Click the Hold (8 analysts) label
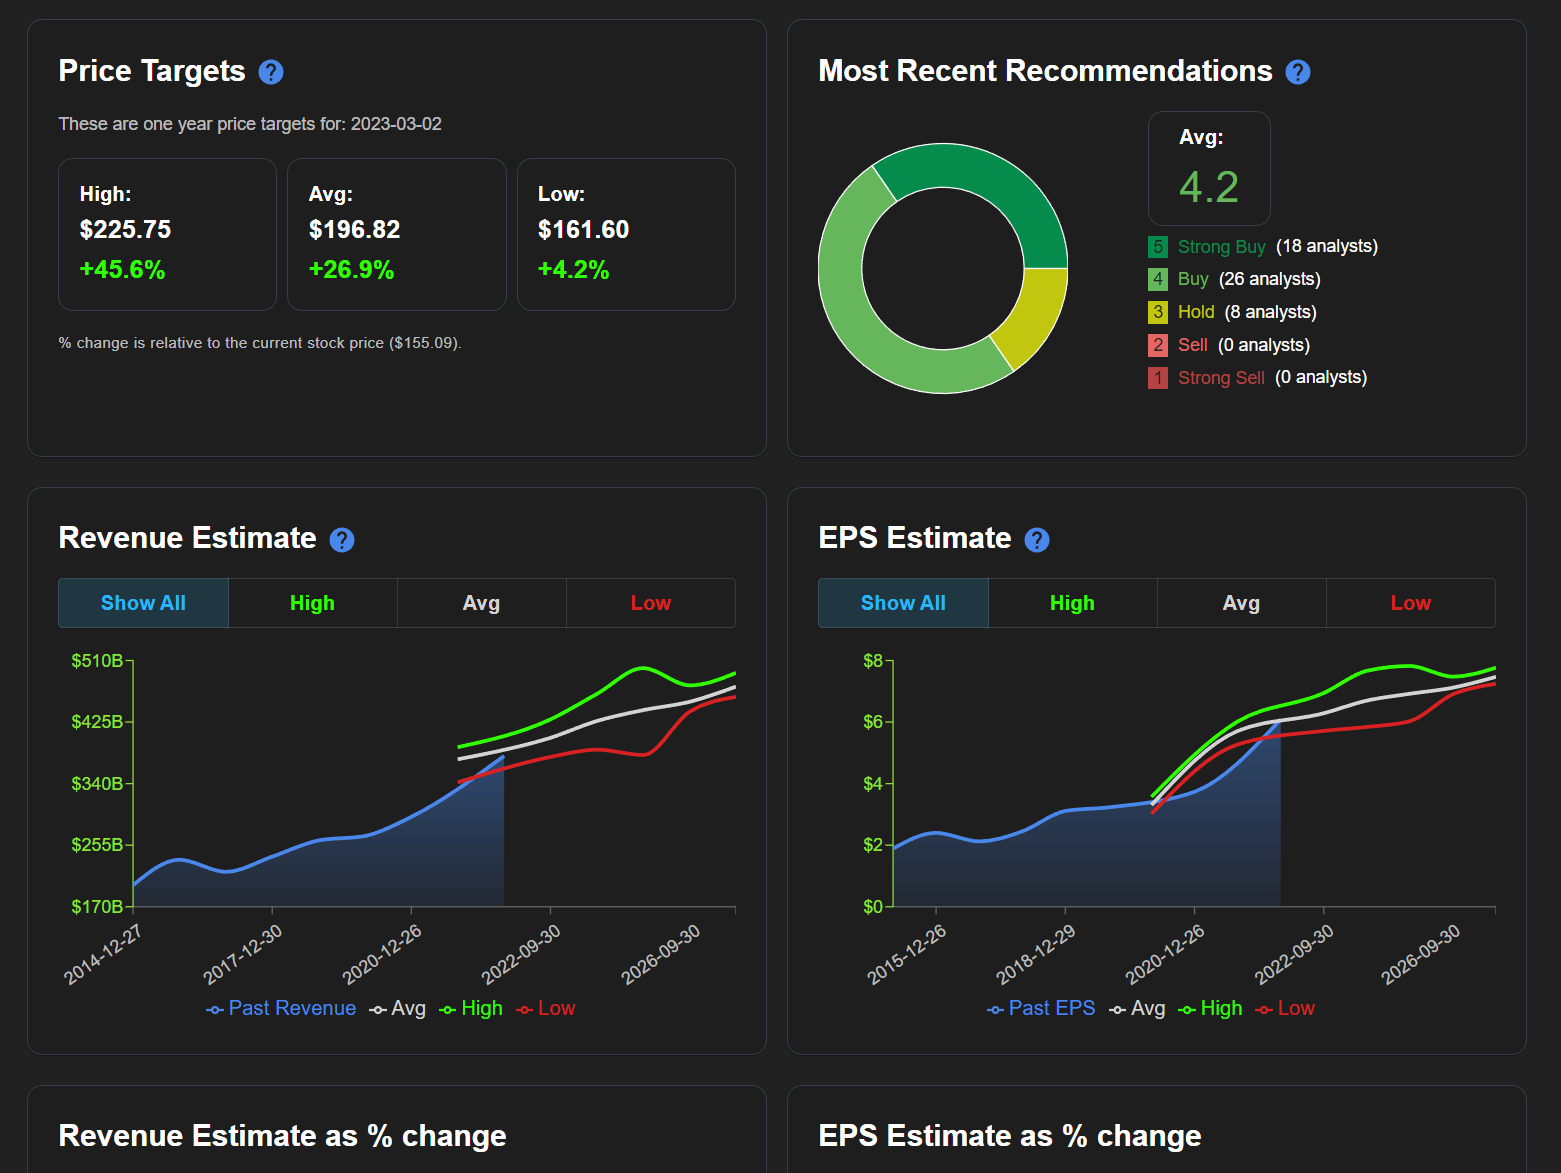1561x1173 pixels. pos(1247,312)
